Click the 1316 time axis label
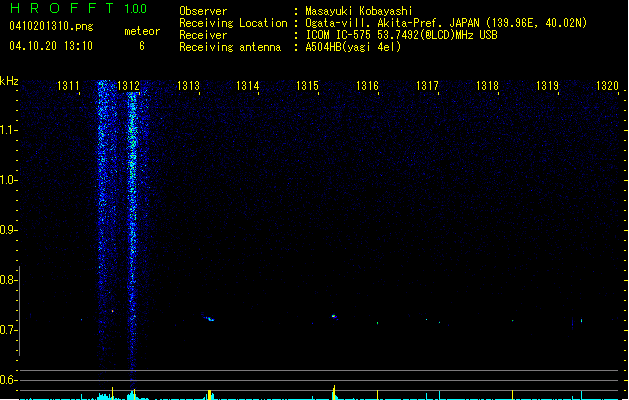This screenshot has height=400, width=629. [367, 85]
